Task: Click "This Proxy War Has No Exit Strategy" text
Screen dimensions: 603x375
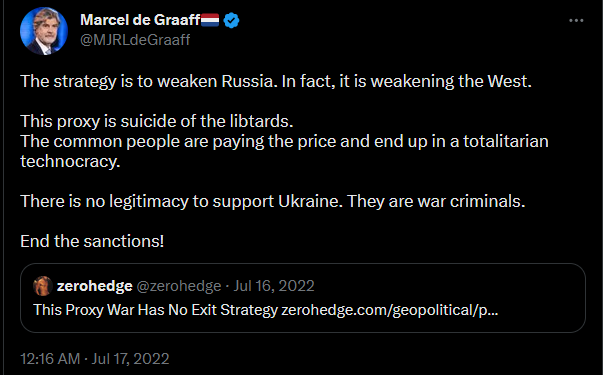Action: (x=155, y=310)
